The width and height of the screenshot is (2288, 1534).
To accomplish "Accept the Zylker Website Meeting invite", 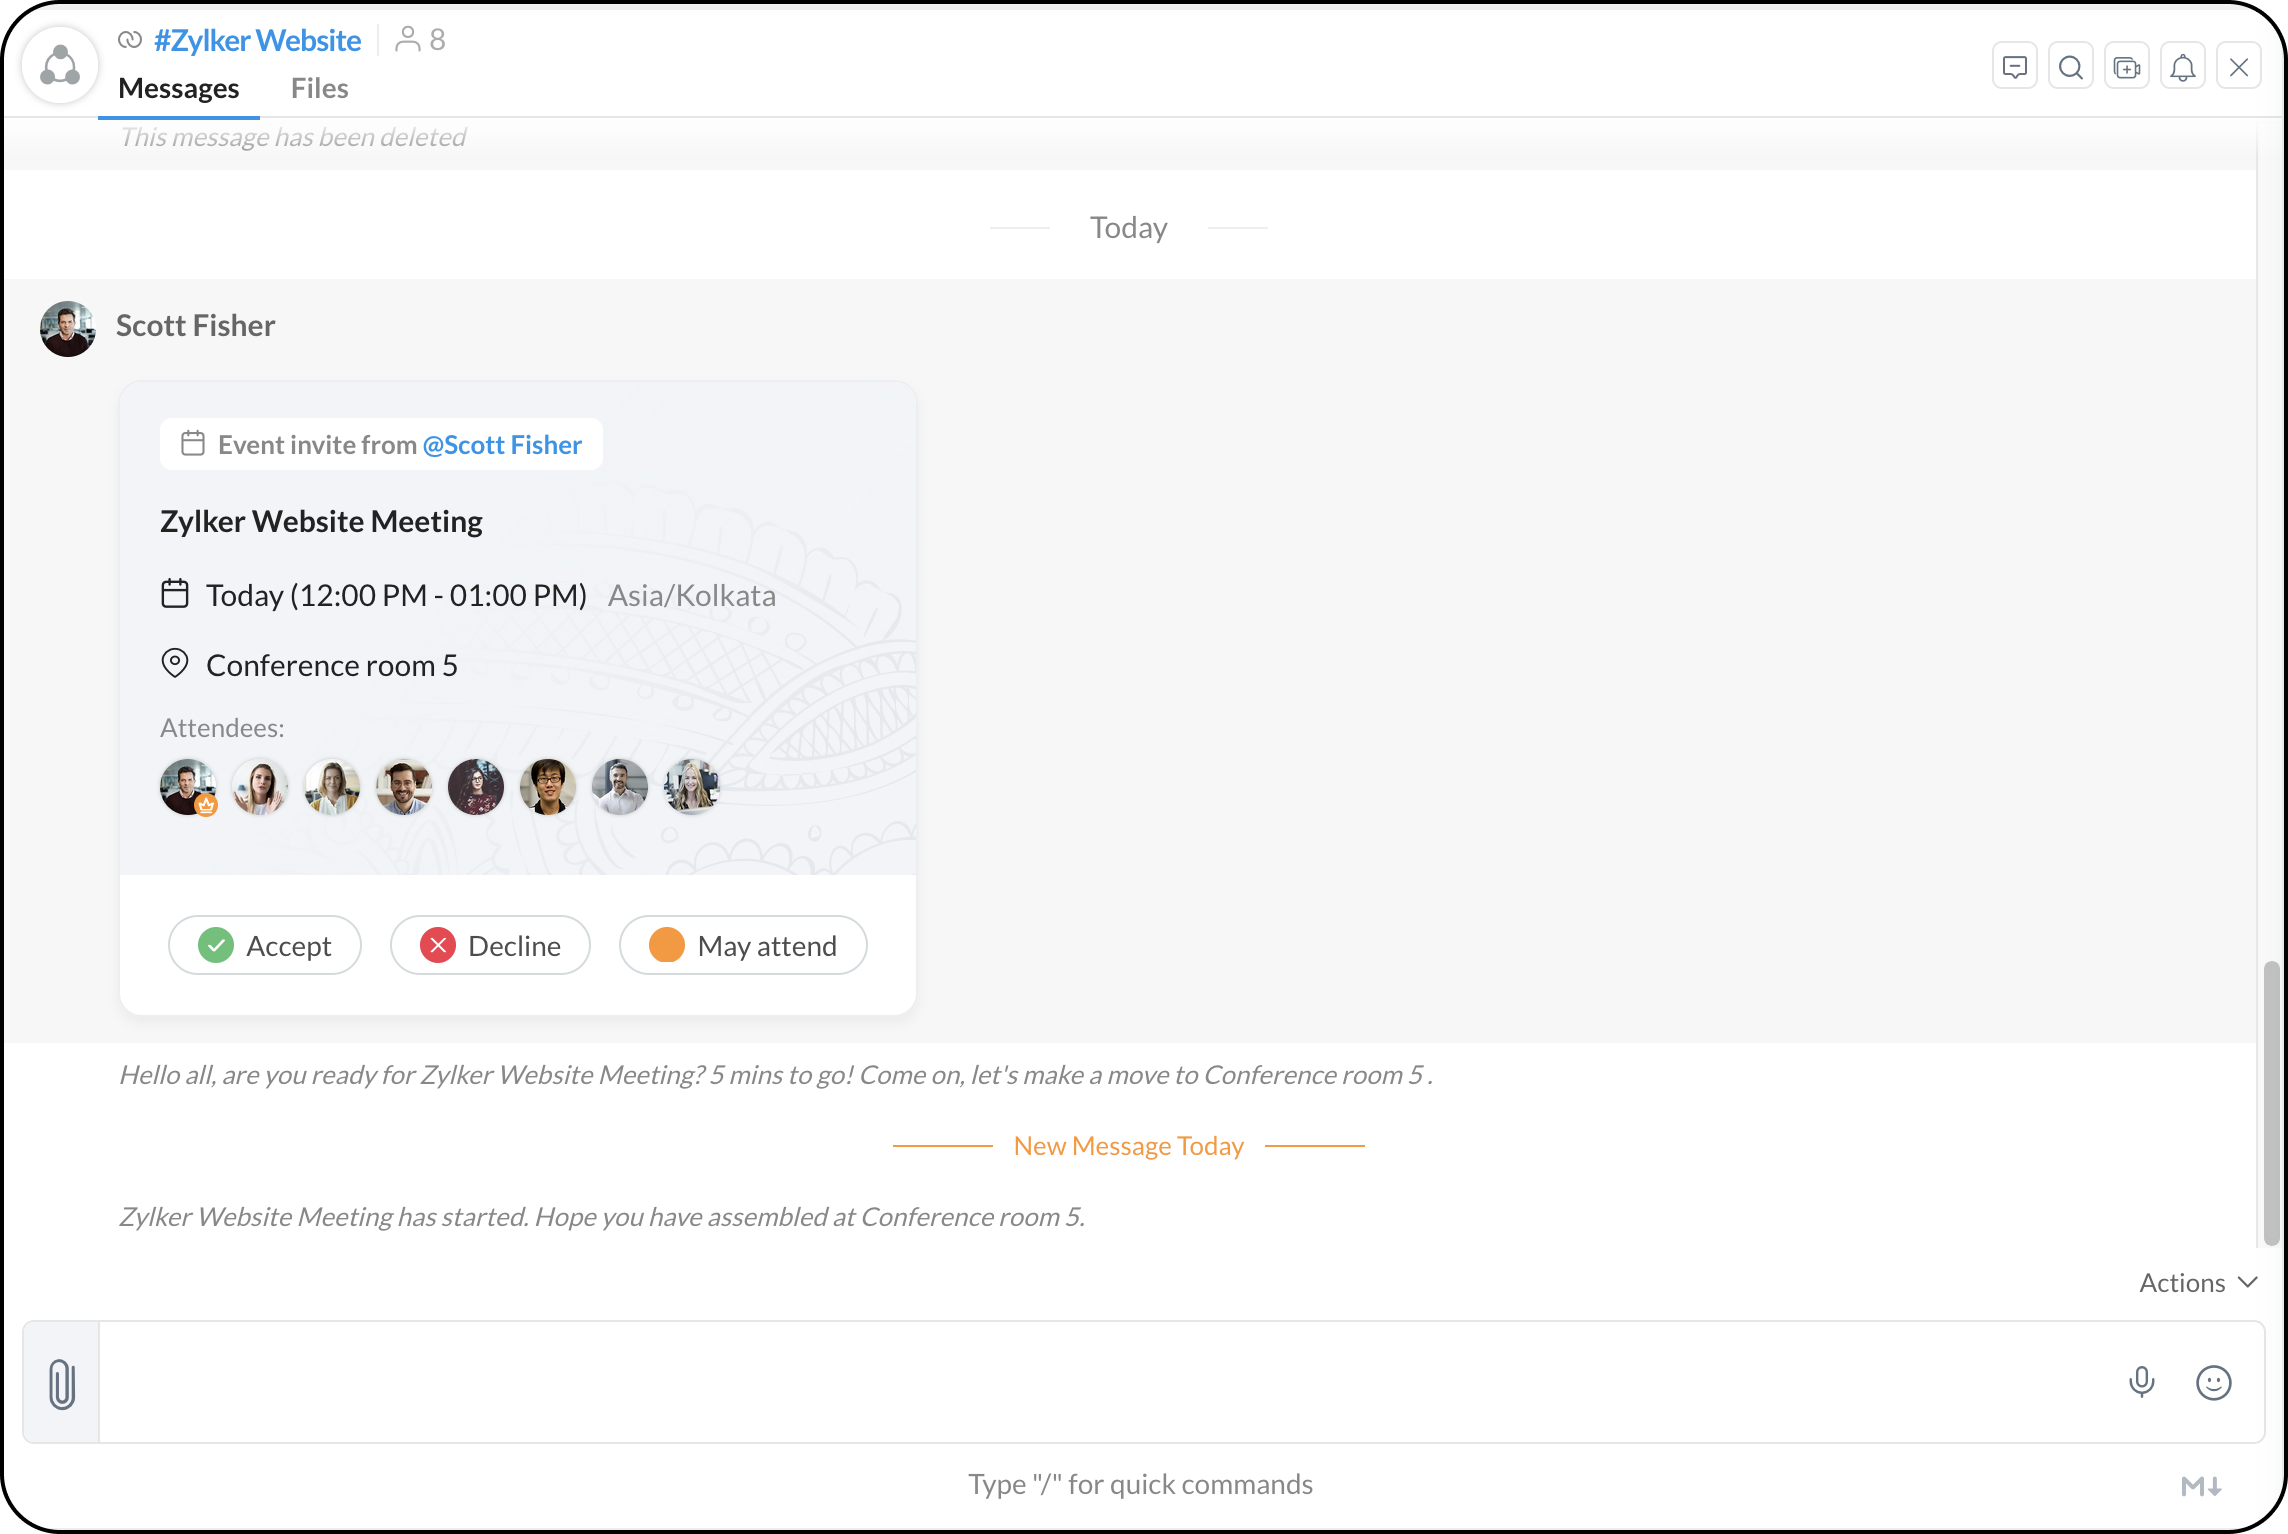I will pos(265,945).
